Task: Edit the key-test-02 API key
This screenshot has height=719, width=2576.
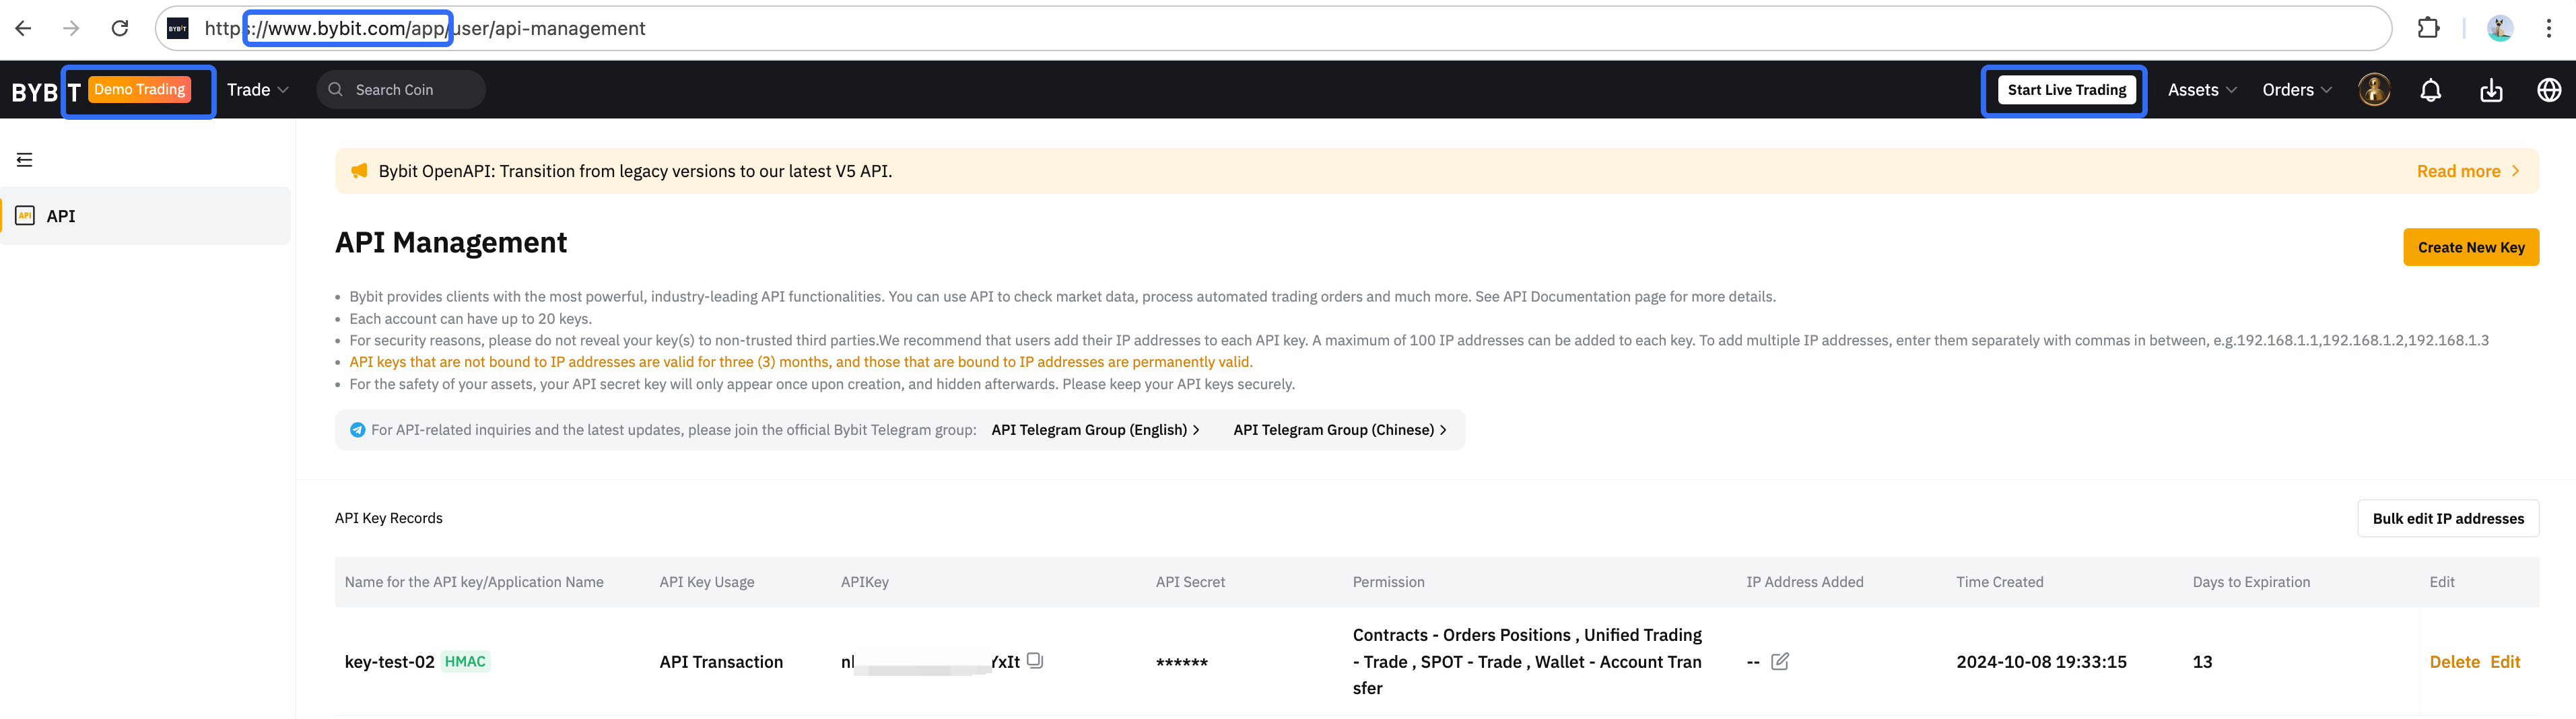Action: coord(2504,662)
